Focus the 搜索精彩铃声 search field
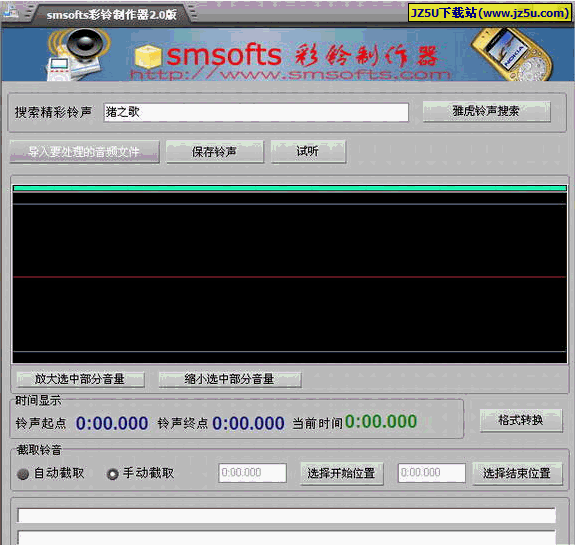This screenshot has height=545, width=575. (256, 112)
